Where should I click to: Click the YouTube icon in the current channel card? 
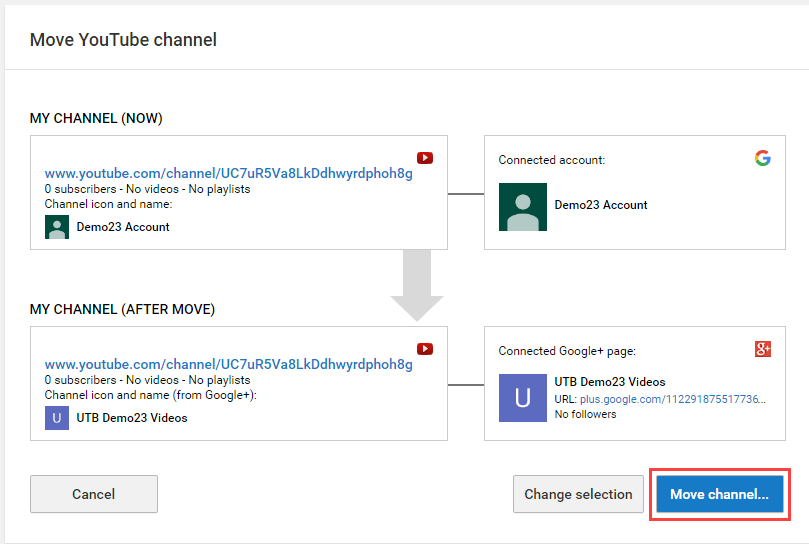click(425, 158)
